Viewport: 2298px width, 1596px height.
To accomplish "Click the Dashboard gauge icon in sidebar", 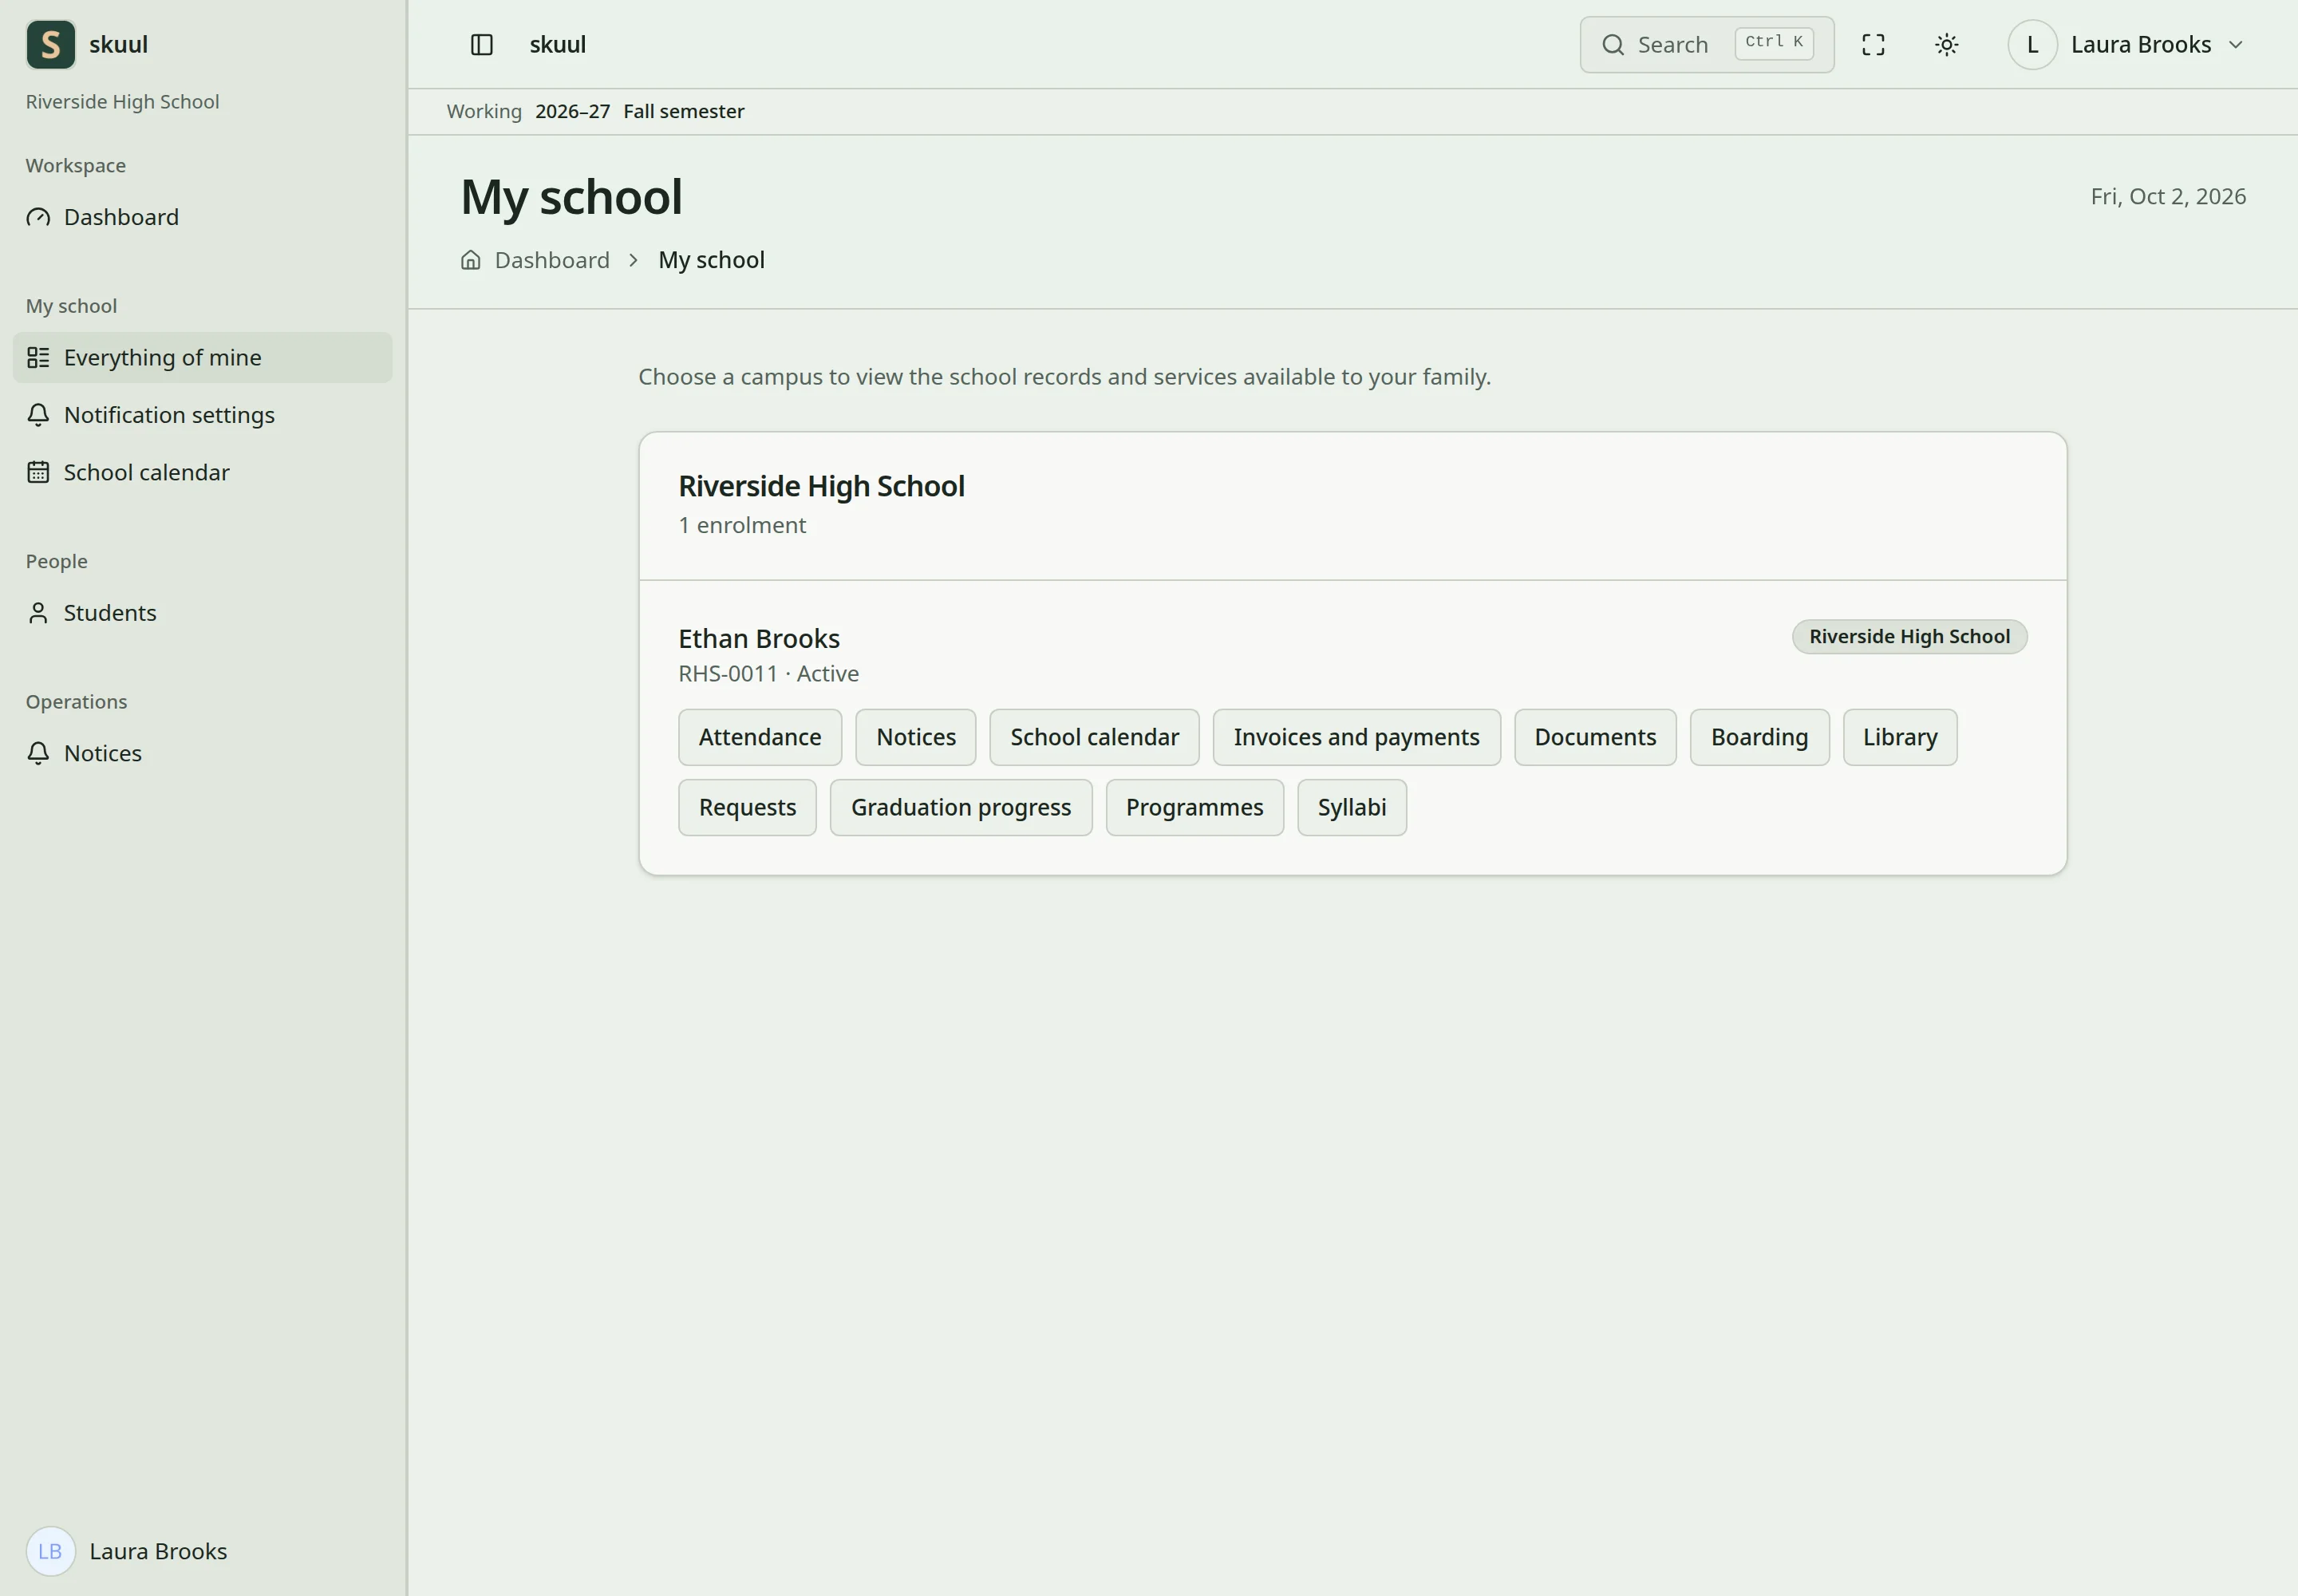I will [38, 217].
